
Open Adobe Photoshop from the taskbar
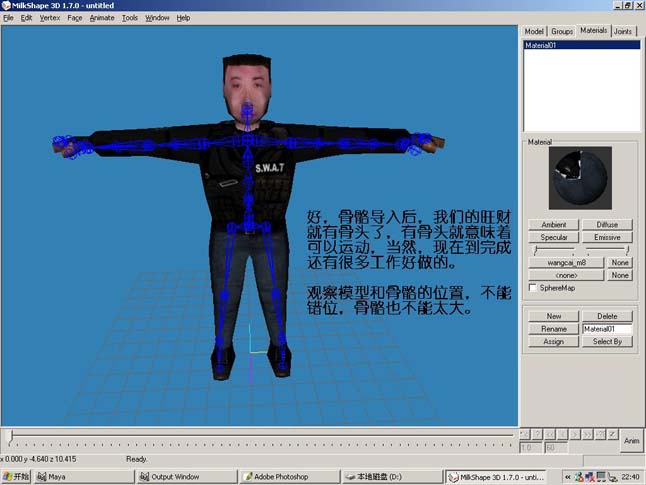[x=290, y=477]
